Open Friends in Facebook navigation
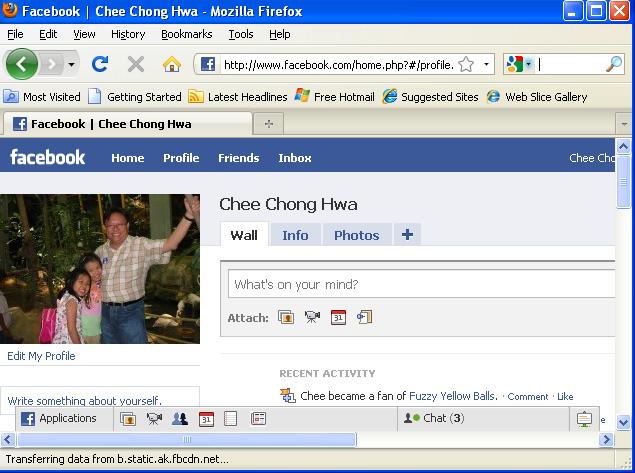Image resolution: width=635 pixels, height=473 pixels. tap(239, 158)
